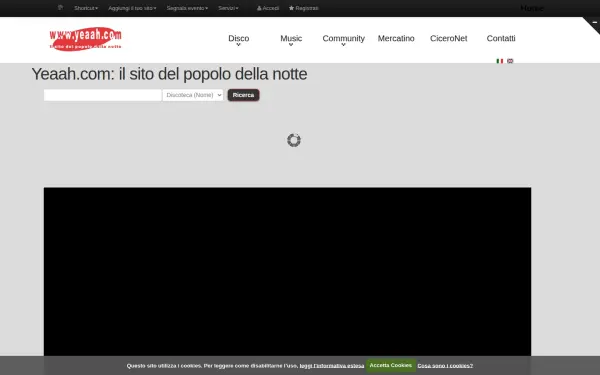The image size is (600, 375).
Task: Click the Accedi login link
Action: (268, 8)
